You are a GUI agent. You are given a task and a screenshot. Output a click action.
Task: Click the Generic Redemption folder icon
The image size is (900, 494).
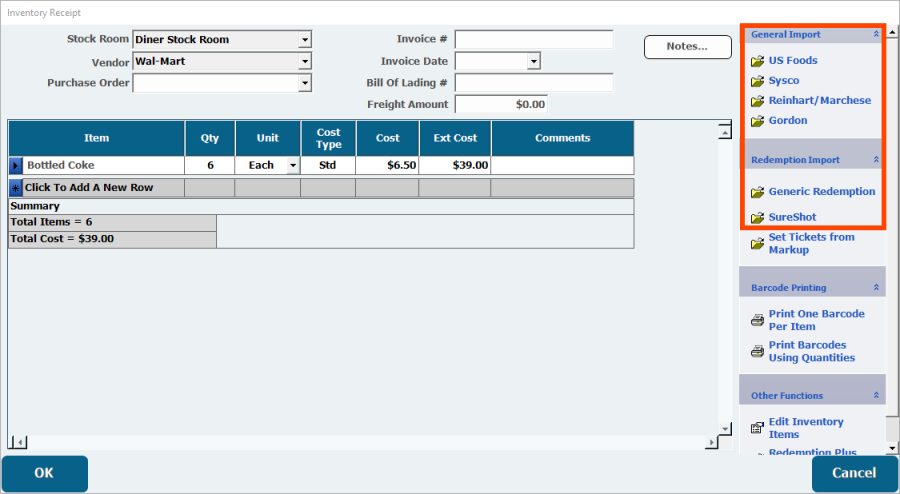tap(757, 192)
